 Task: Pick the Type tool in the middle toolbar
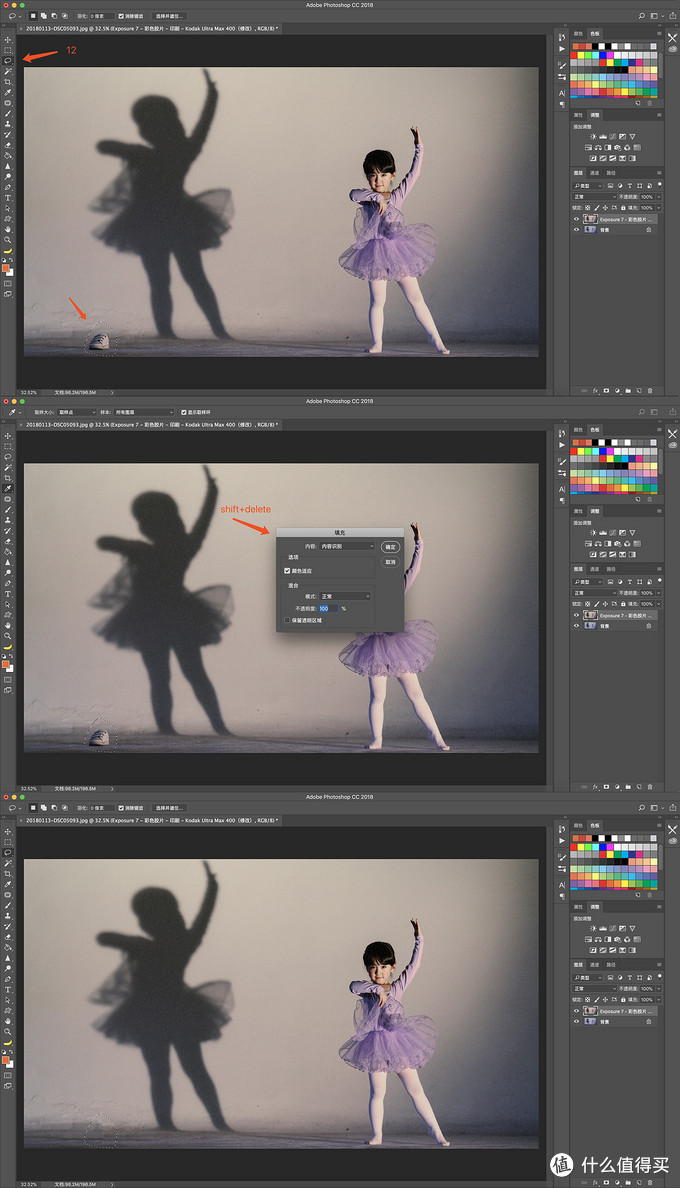8,593
